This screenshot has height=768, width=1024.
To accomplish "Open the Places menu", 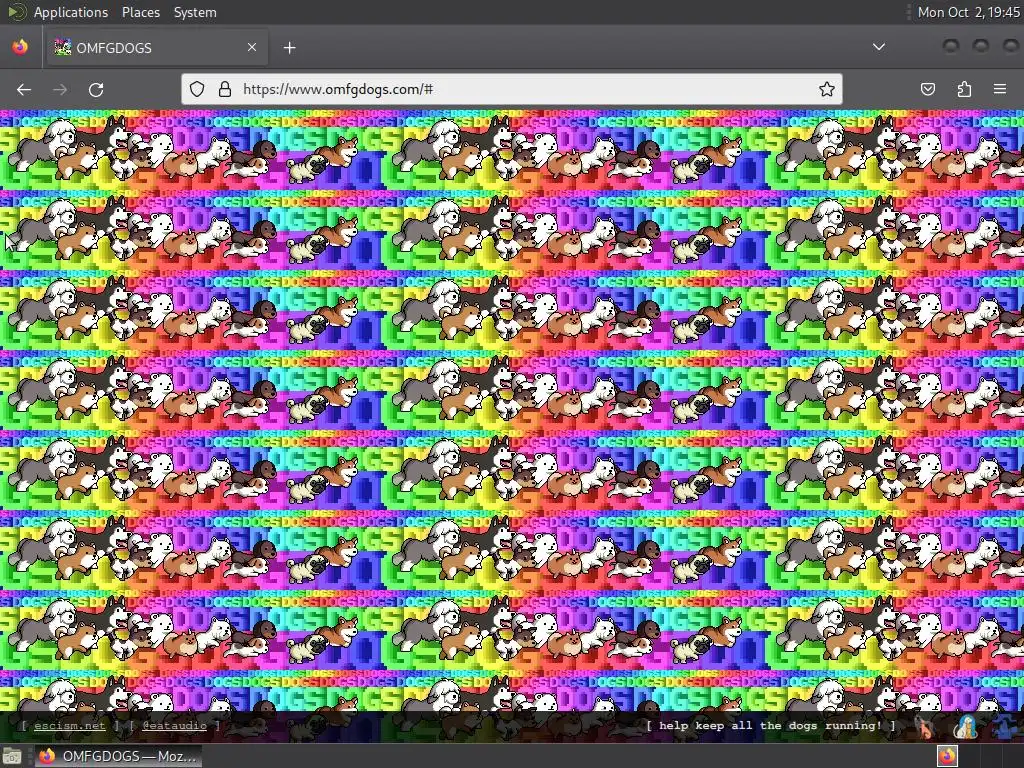I will (140, 12).
